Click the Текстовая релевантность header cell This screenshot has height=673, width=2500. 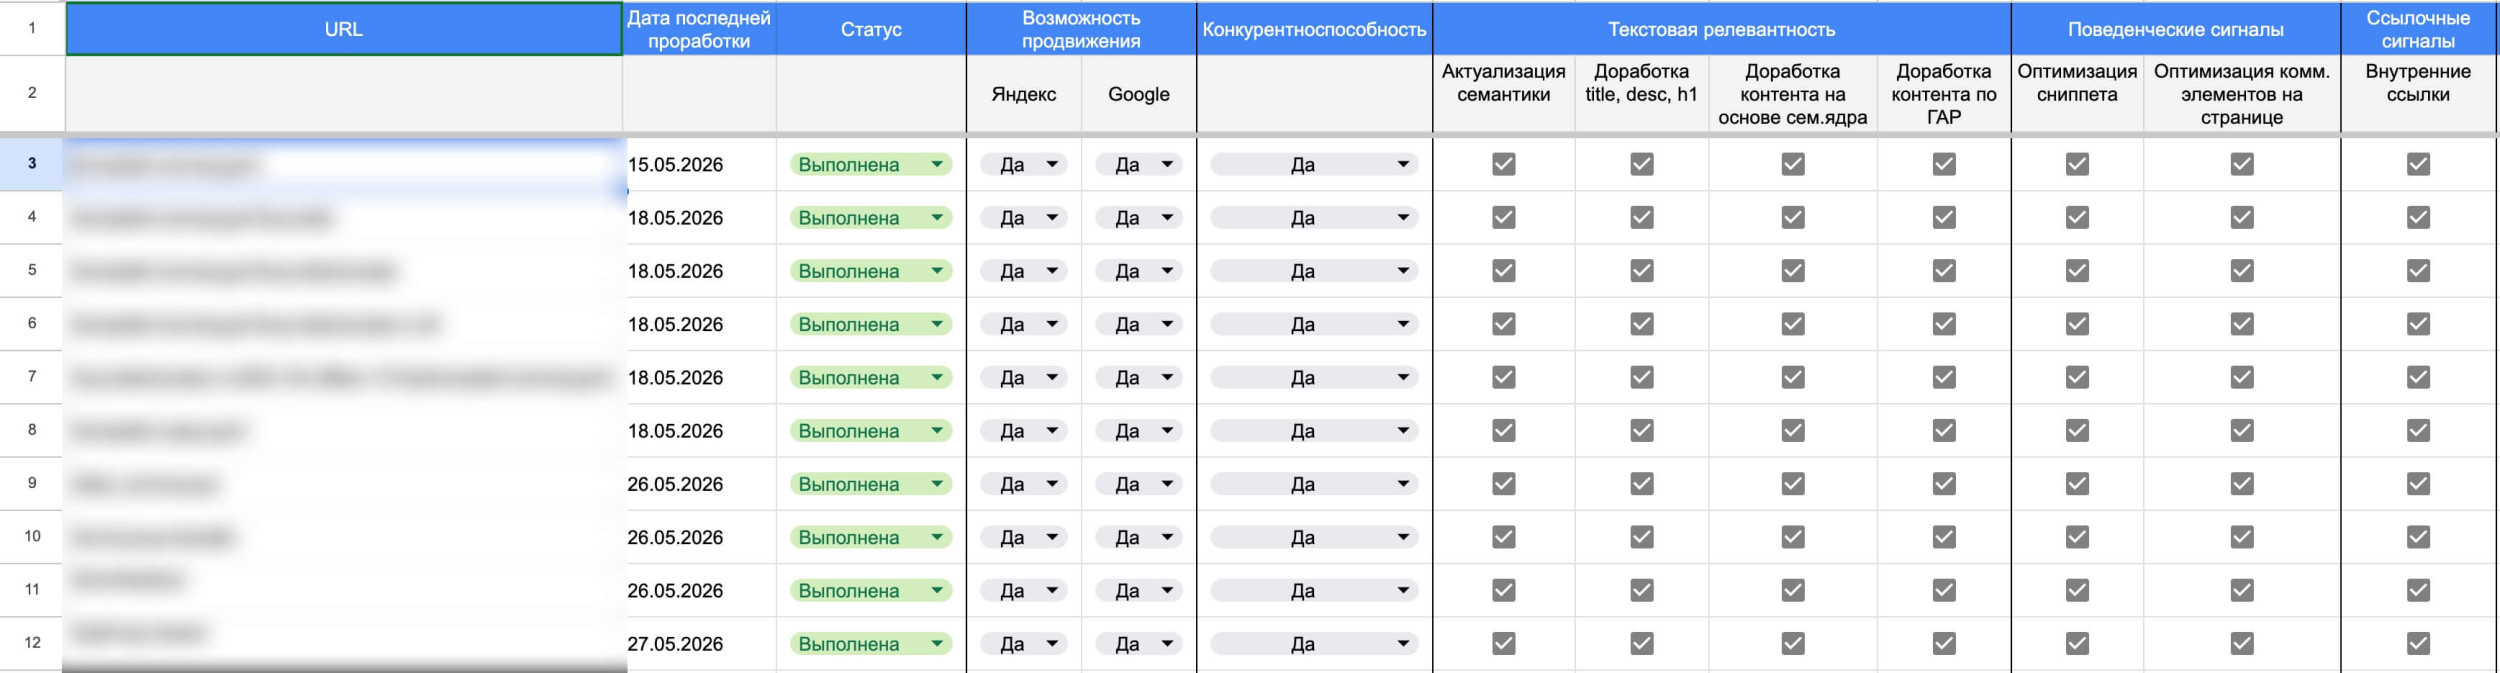click(1721, 29)
